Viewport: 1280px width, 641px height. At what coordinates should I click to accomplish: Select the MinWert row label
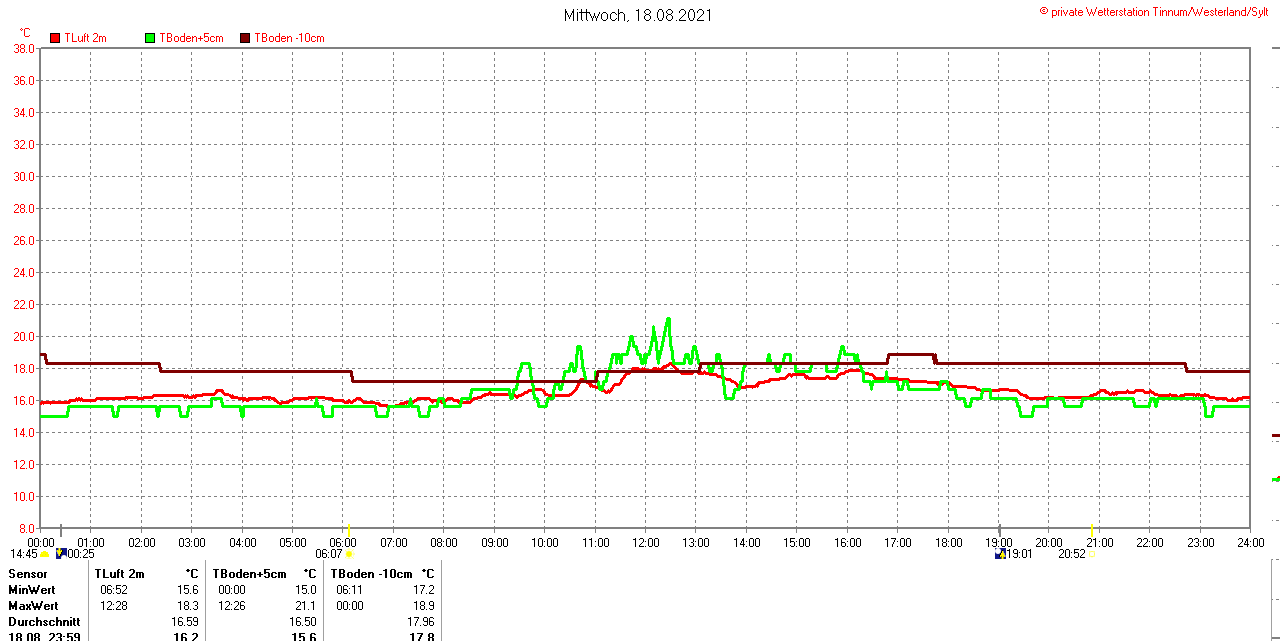tap(32, 590)
